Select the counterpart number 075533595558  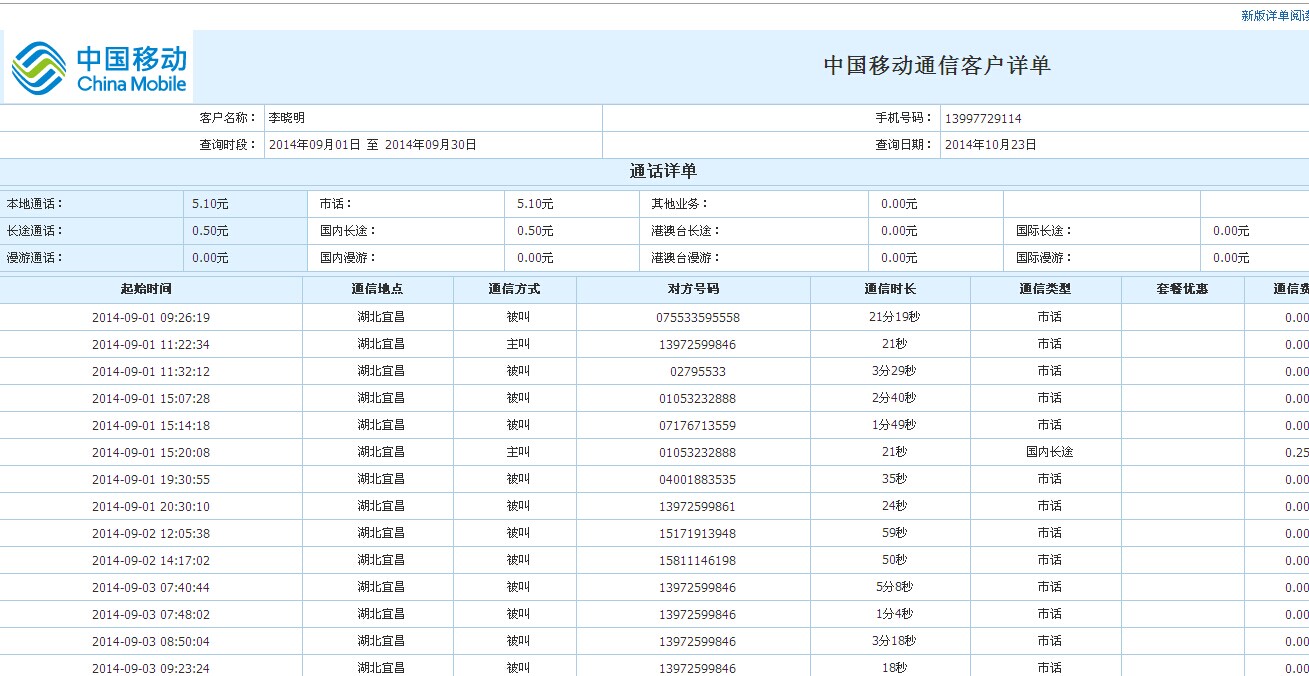pyautogui.click(x=698, y=318)
